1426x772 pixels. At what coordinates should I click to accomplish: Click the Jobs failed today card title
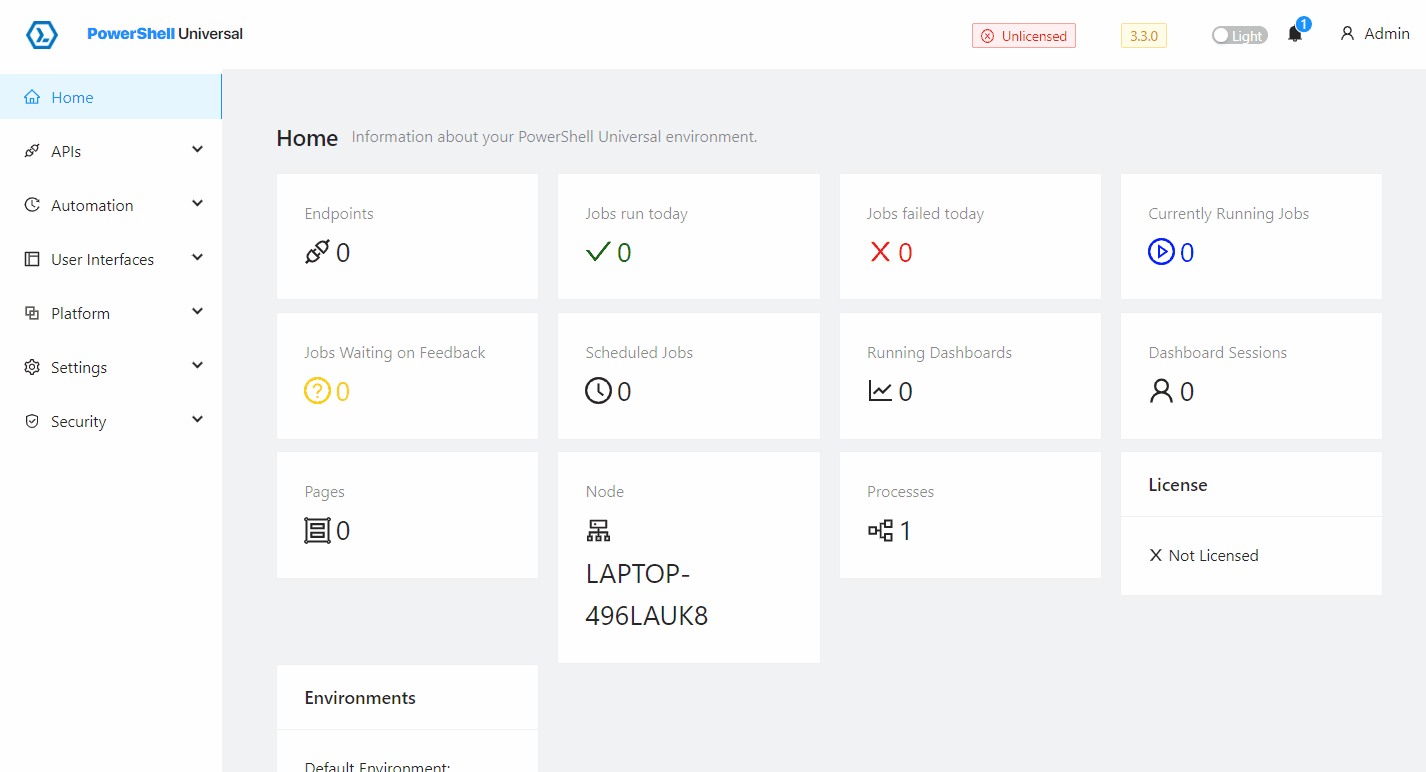926,214
